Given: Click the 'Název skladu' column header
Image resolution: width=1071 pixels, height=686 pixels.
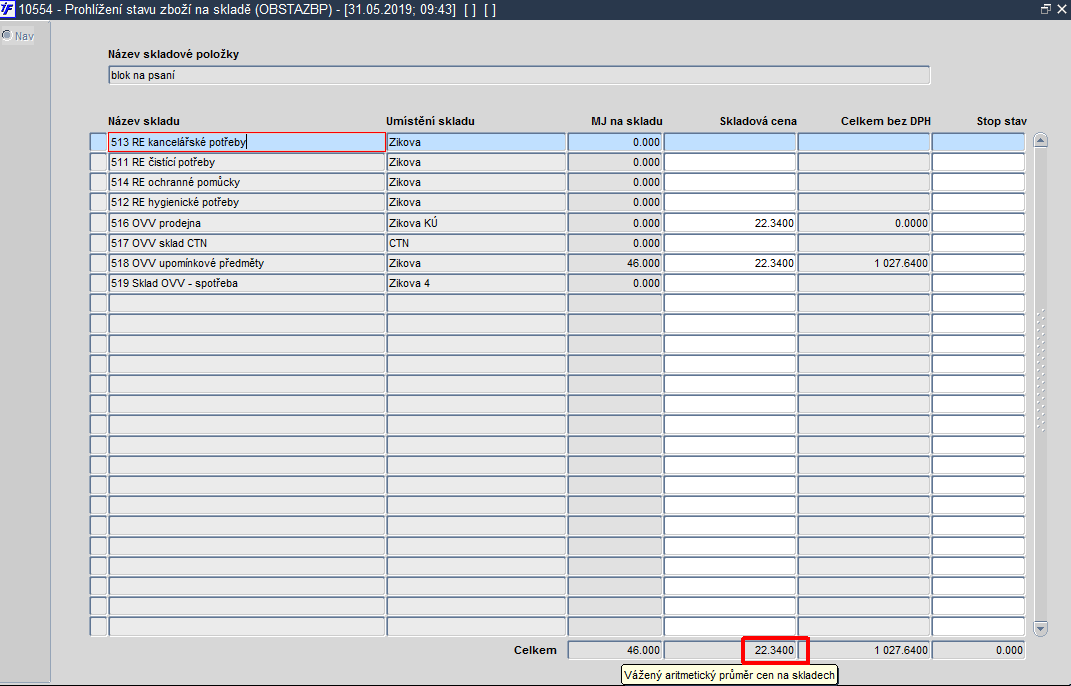Looking at the screenshot, I should click(143, 121).
